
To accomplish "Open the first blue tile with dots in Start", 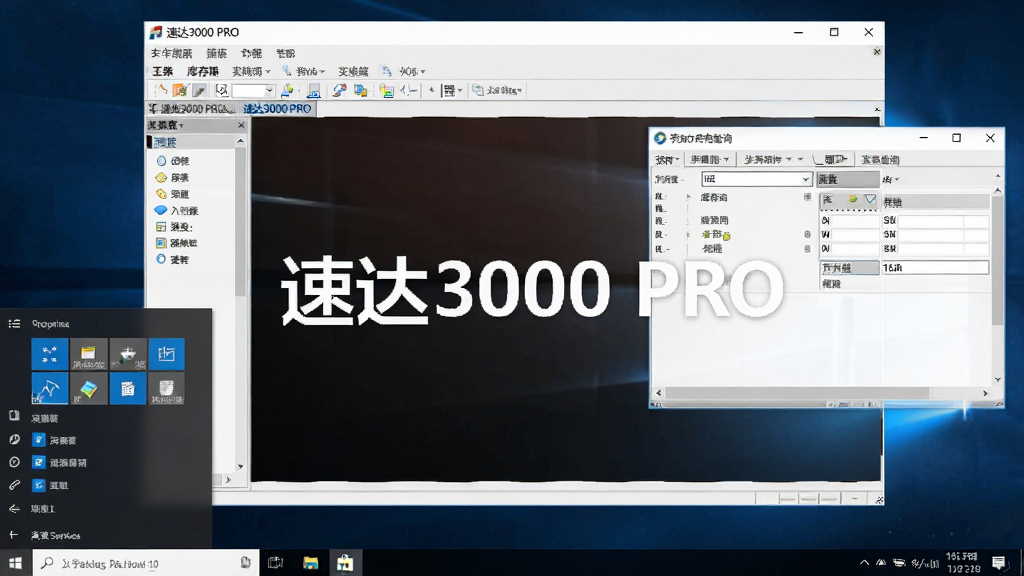I will point(50,355).
